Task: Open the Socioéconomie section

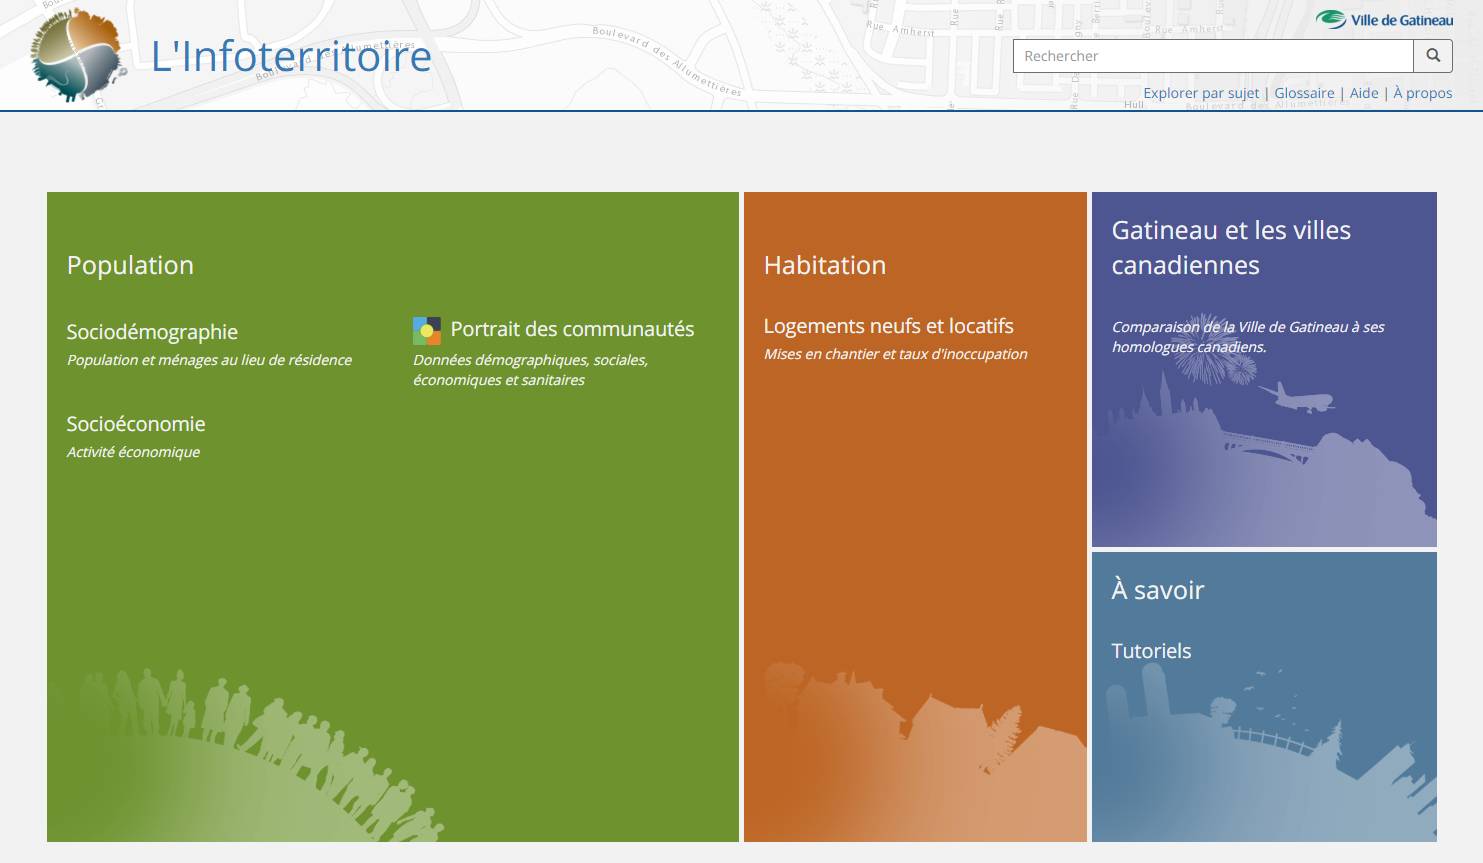Action: click(x=136, y=424)
